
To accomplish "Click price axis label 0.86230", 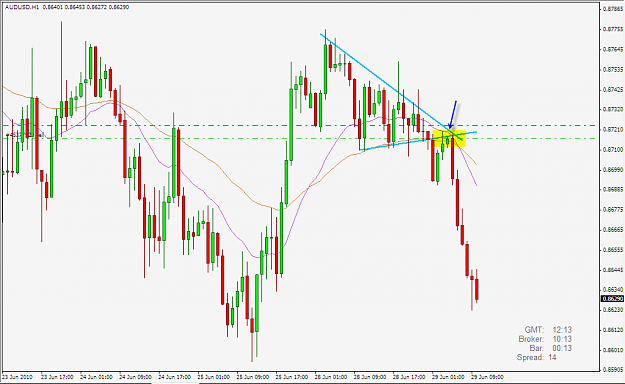I will point(613,310).
